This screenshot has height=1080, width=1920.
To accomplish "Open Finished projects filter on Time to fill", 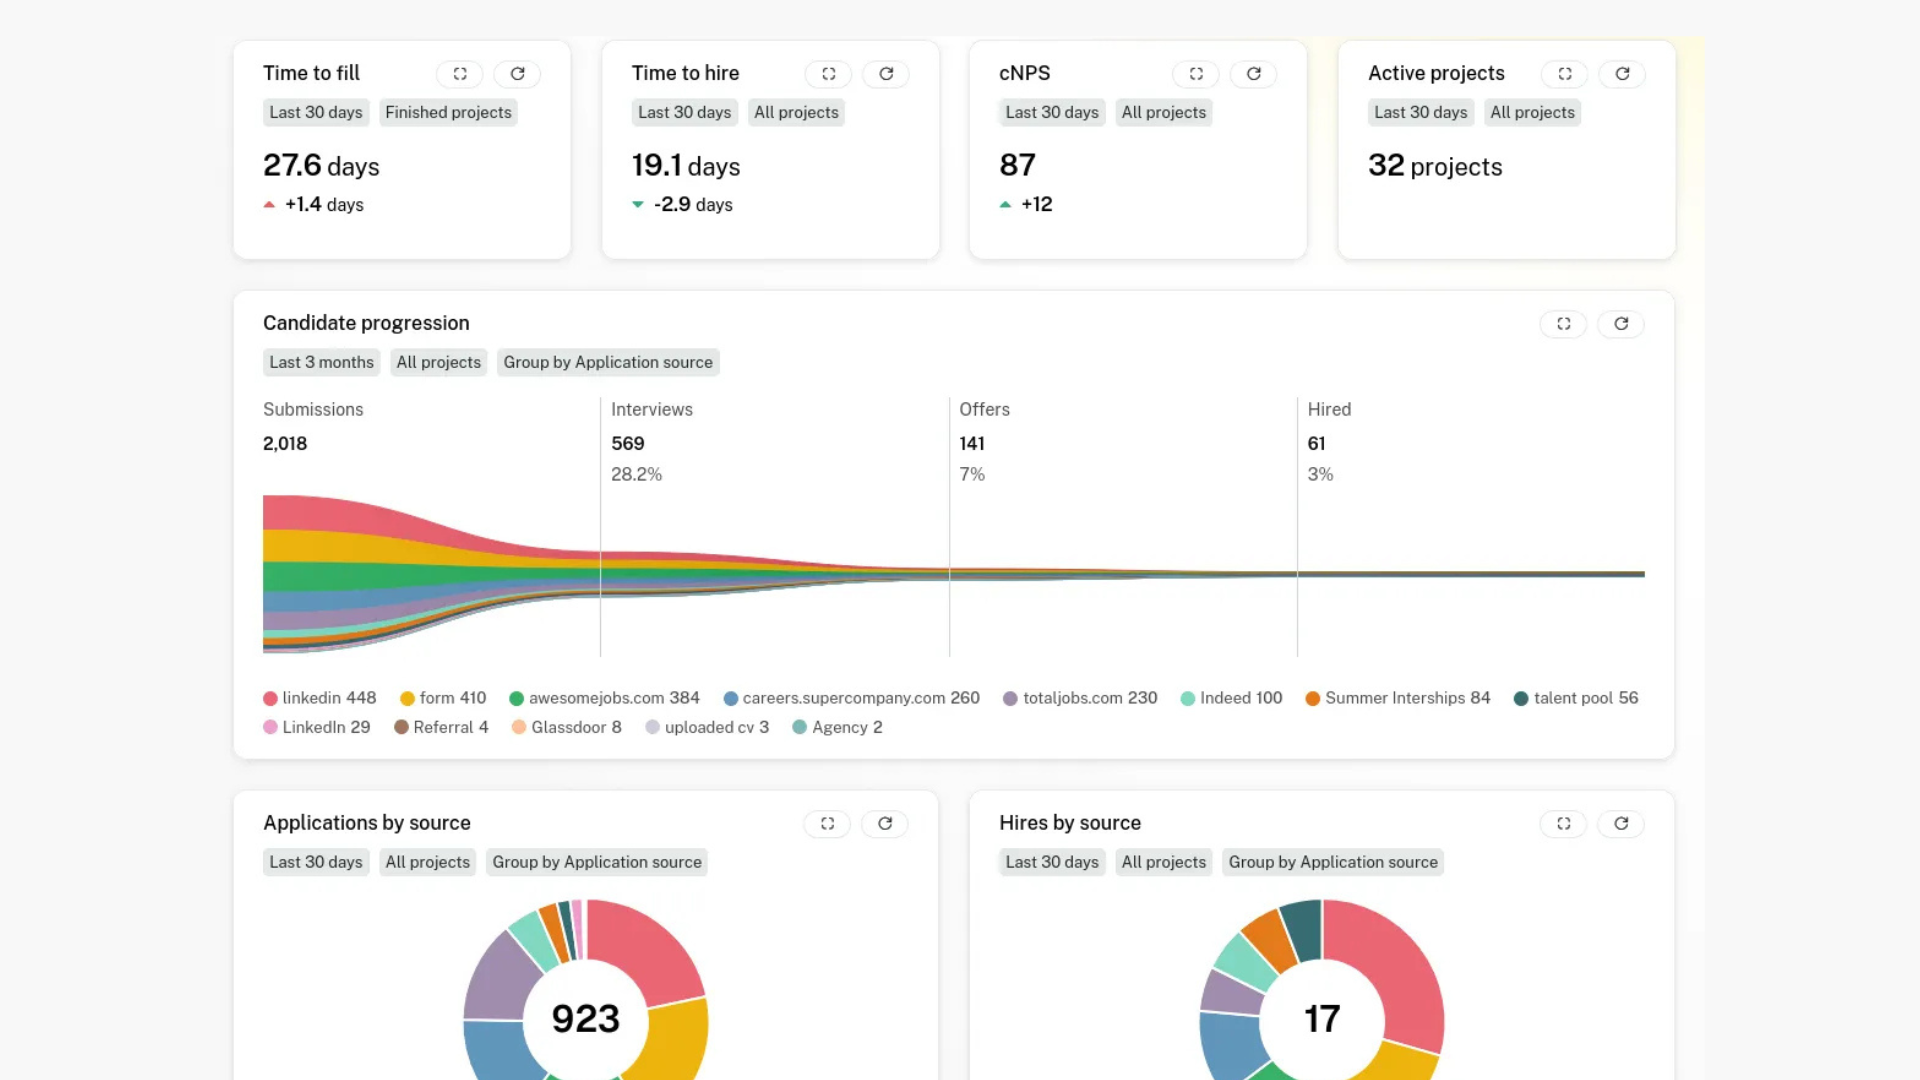I will tap(448, 112).
